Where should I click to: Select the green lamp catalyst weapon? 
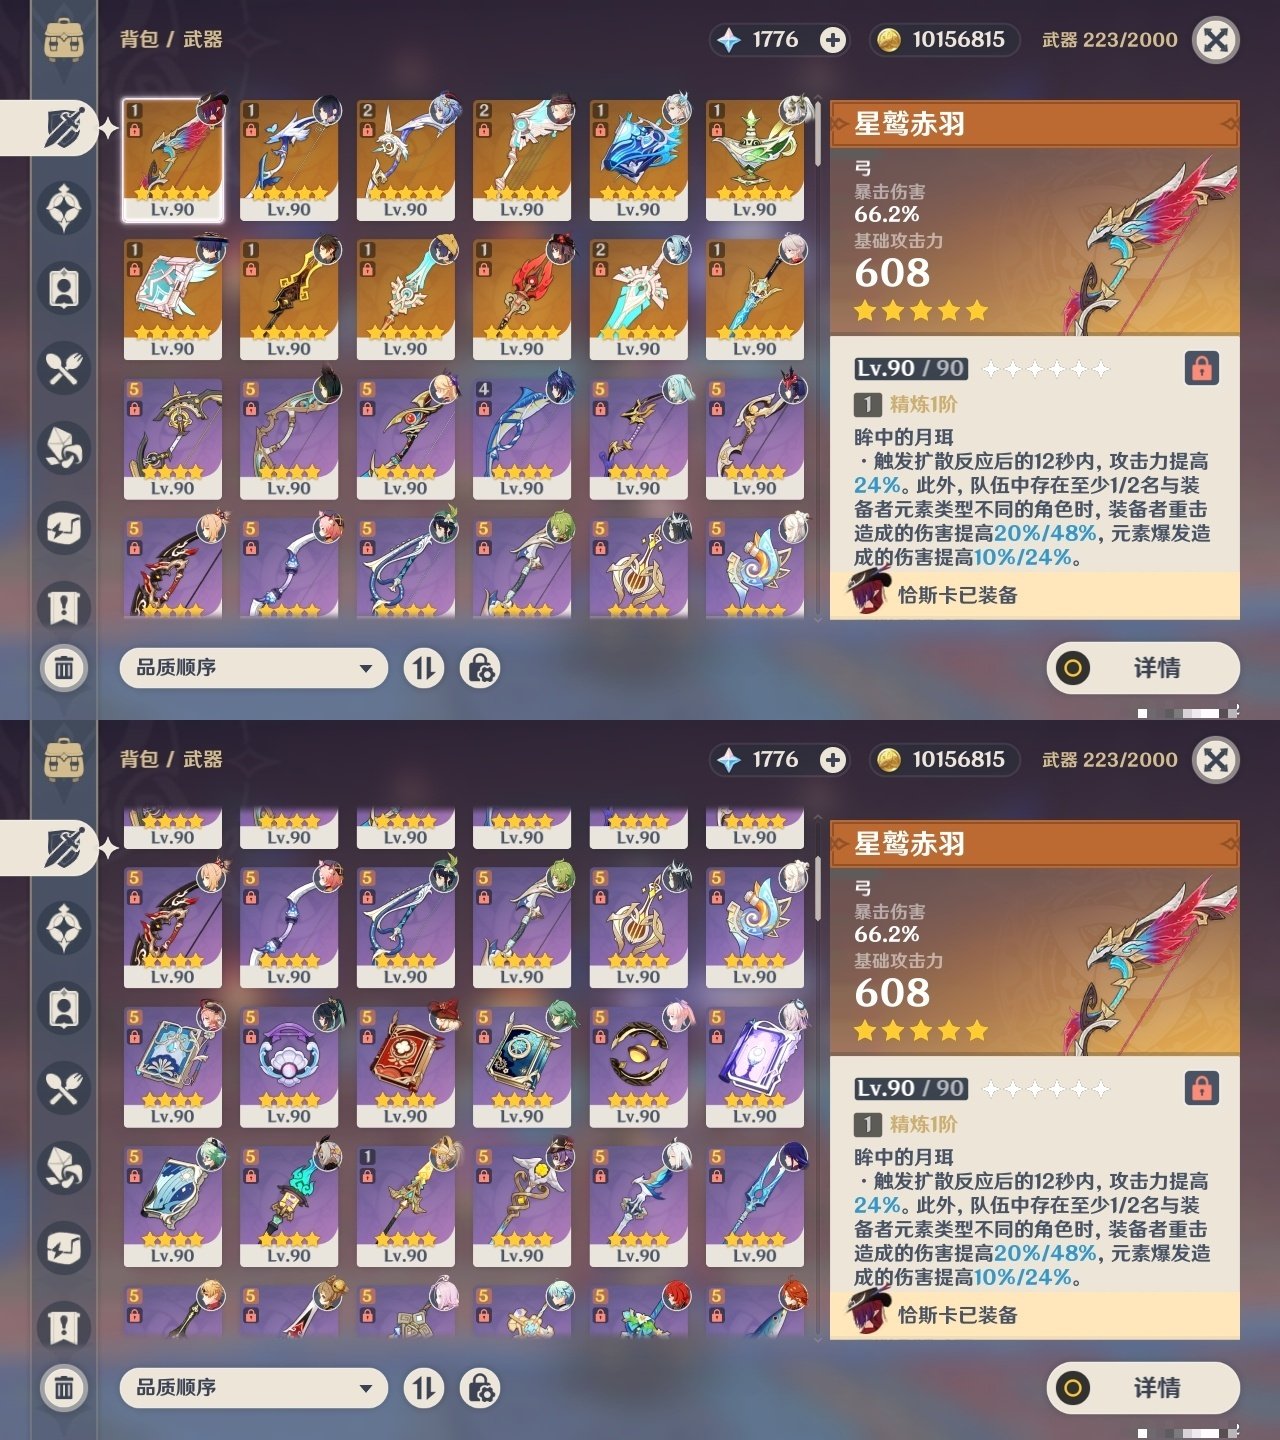coord(755,160)
